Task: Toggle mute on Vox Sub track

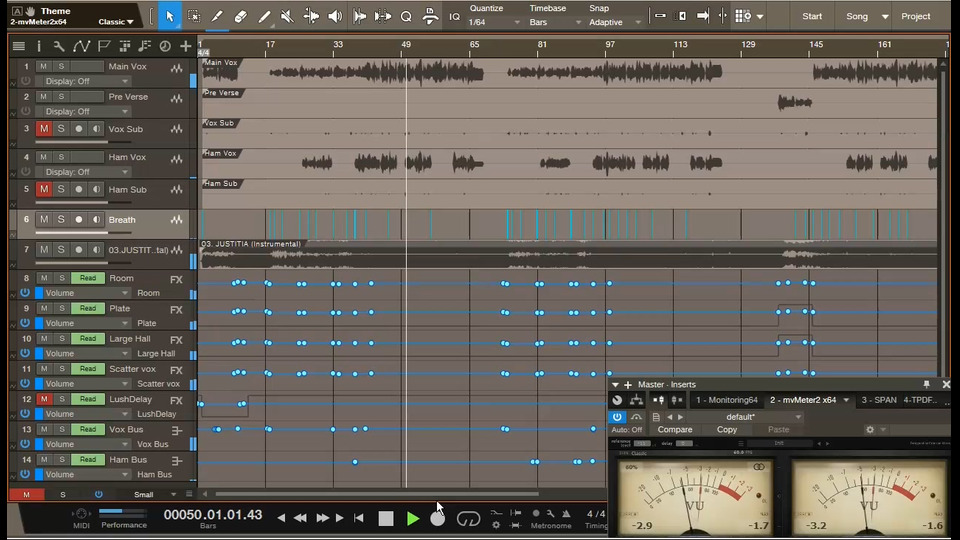Action: pyautogui.click(x=43, y=129)
